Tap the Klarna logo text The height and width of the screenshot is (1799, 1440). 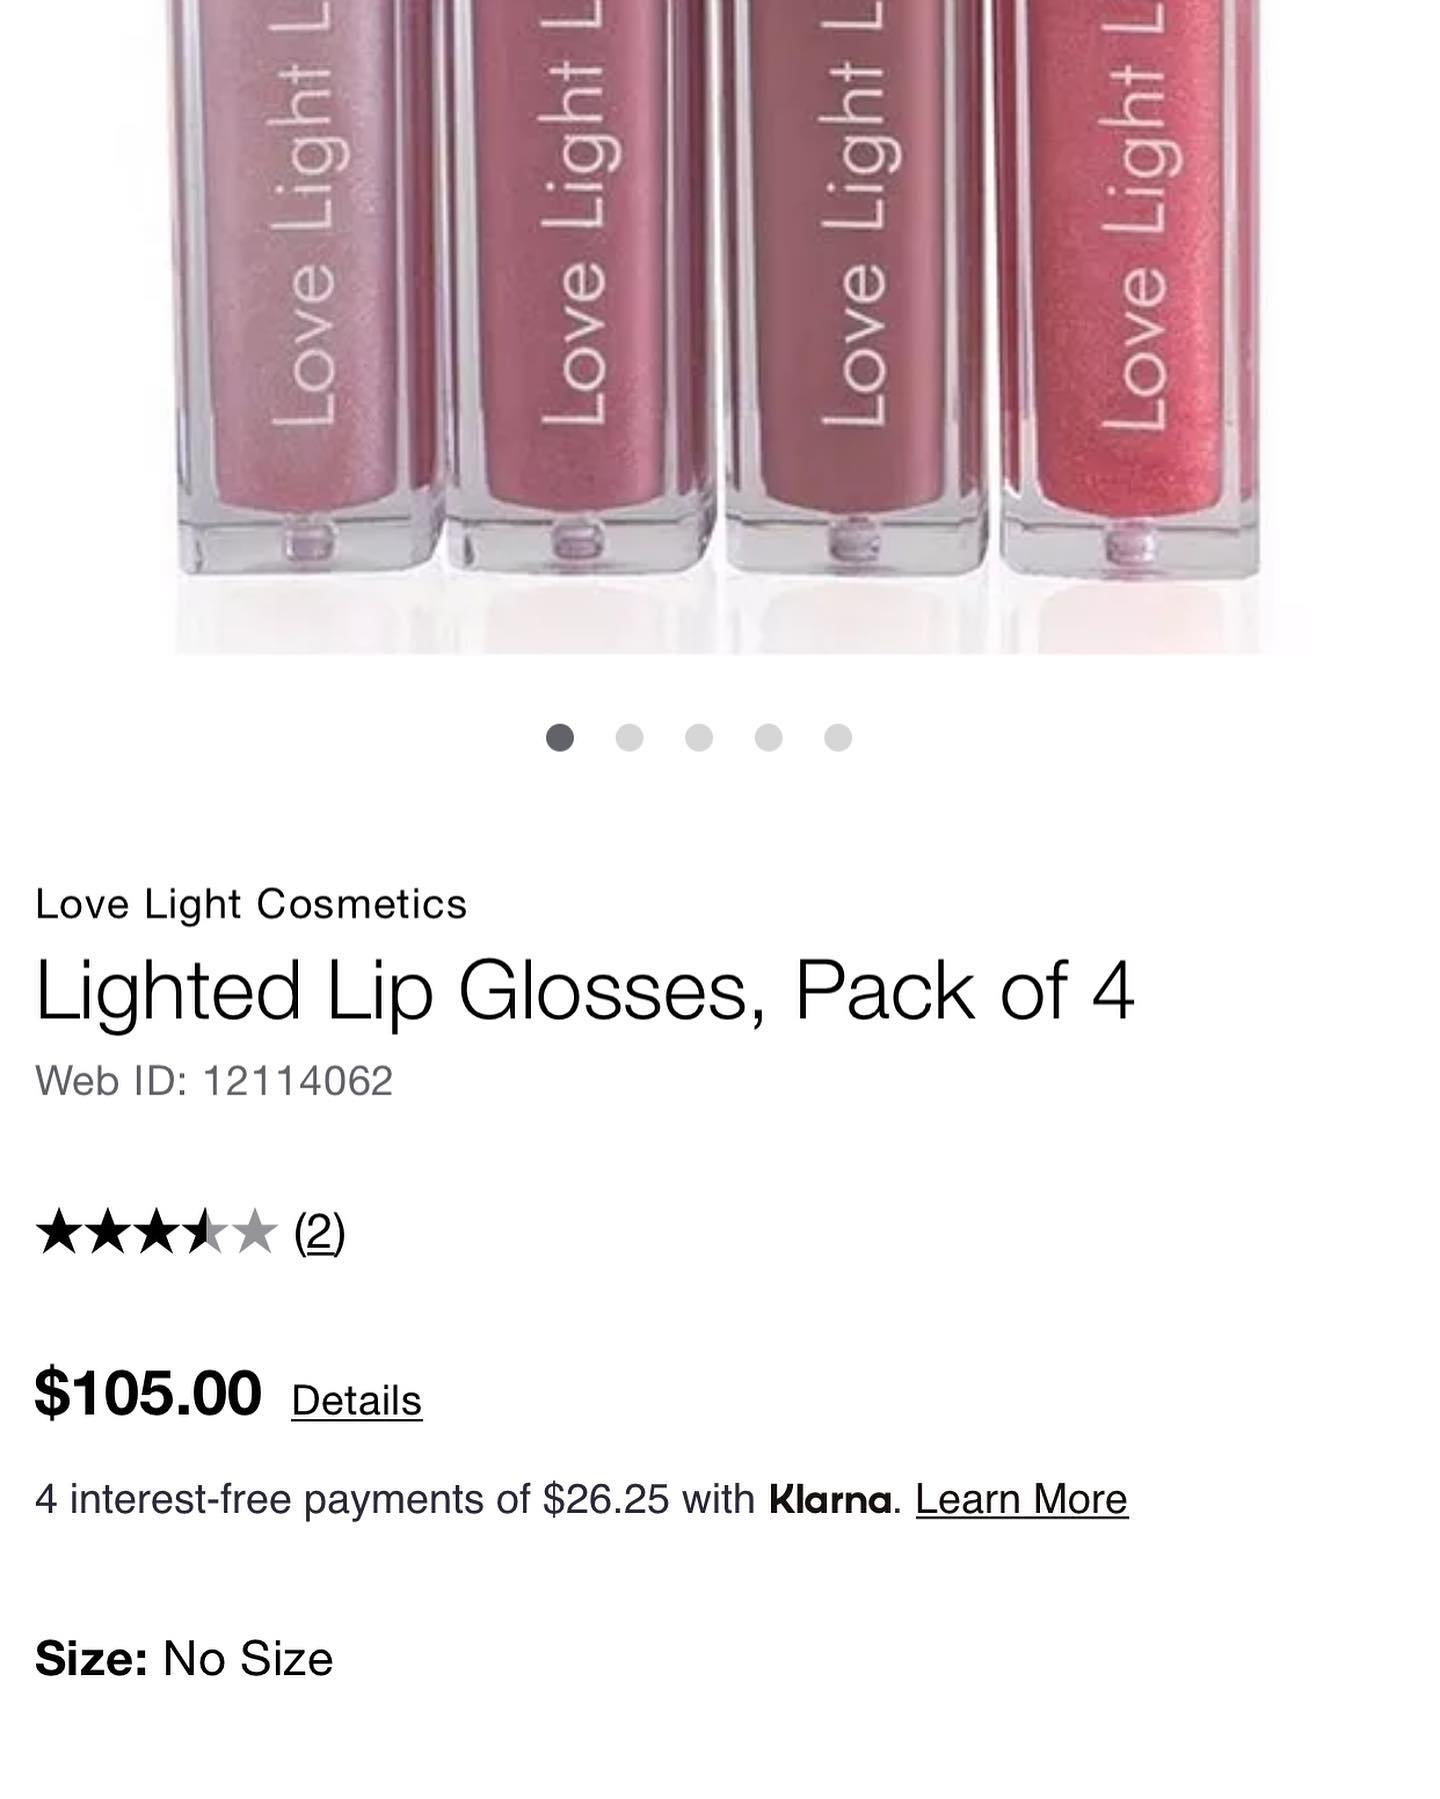[829, 1499]
